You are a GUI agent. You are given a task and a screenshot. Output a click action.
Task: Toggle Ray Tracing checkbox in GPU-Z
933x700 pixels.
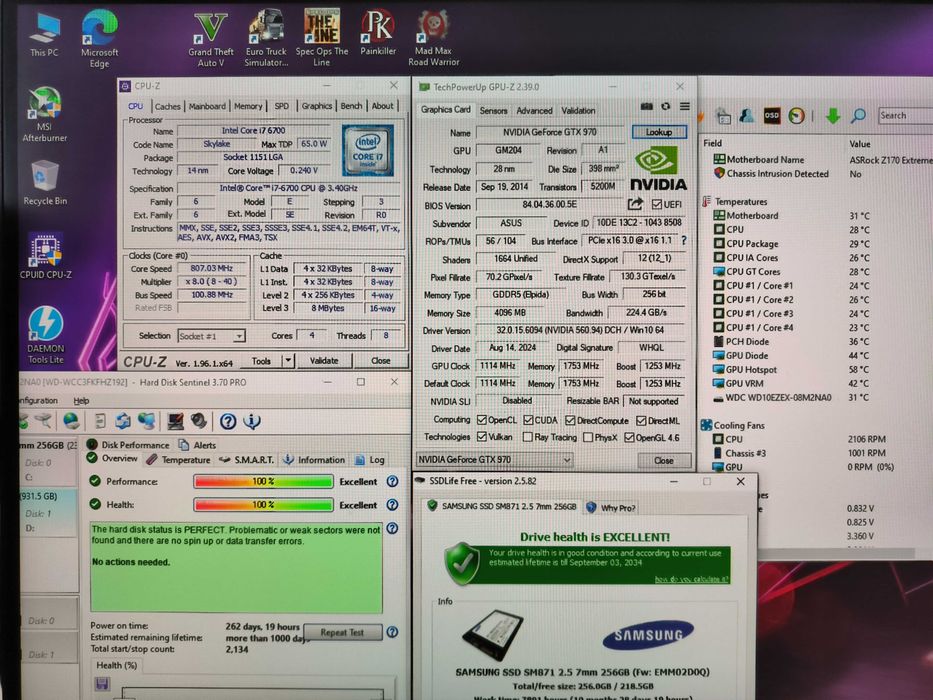(527, 437)
